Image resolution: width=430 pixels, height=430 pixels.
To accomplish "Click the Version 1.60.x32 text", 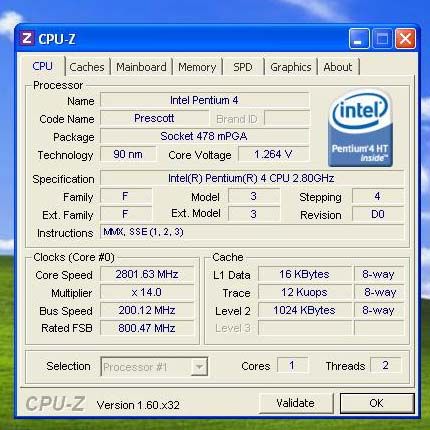I will [x=138, y=405].
